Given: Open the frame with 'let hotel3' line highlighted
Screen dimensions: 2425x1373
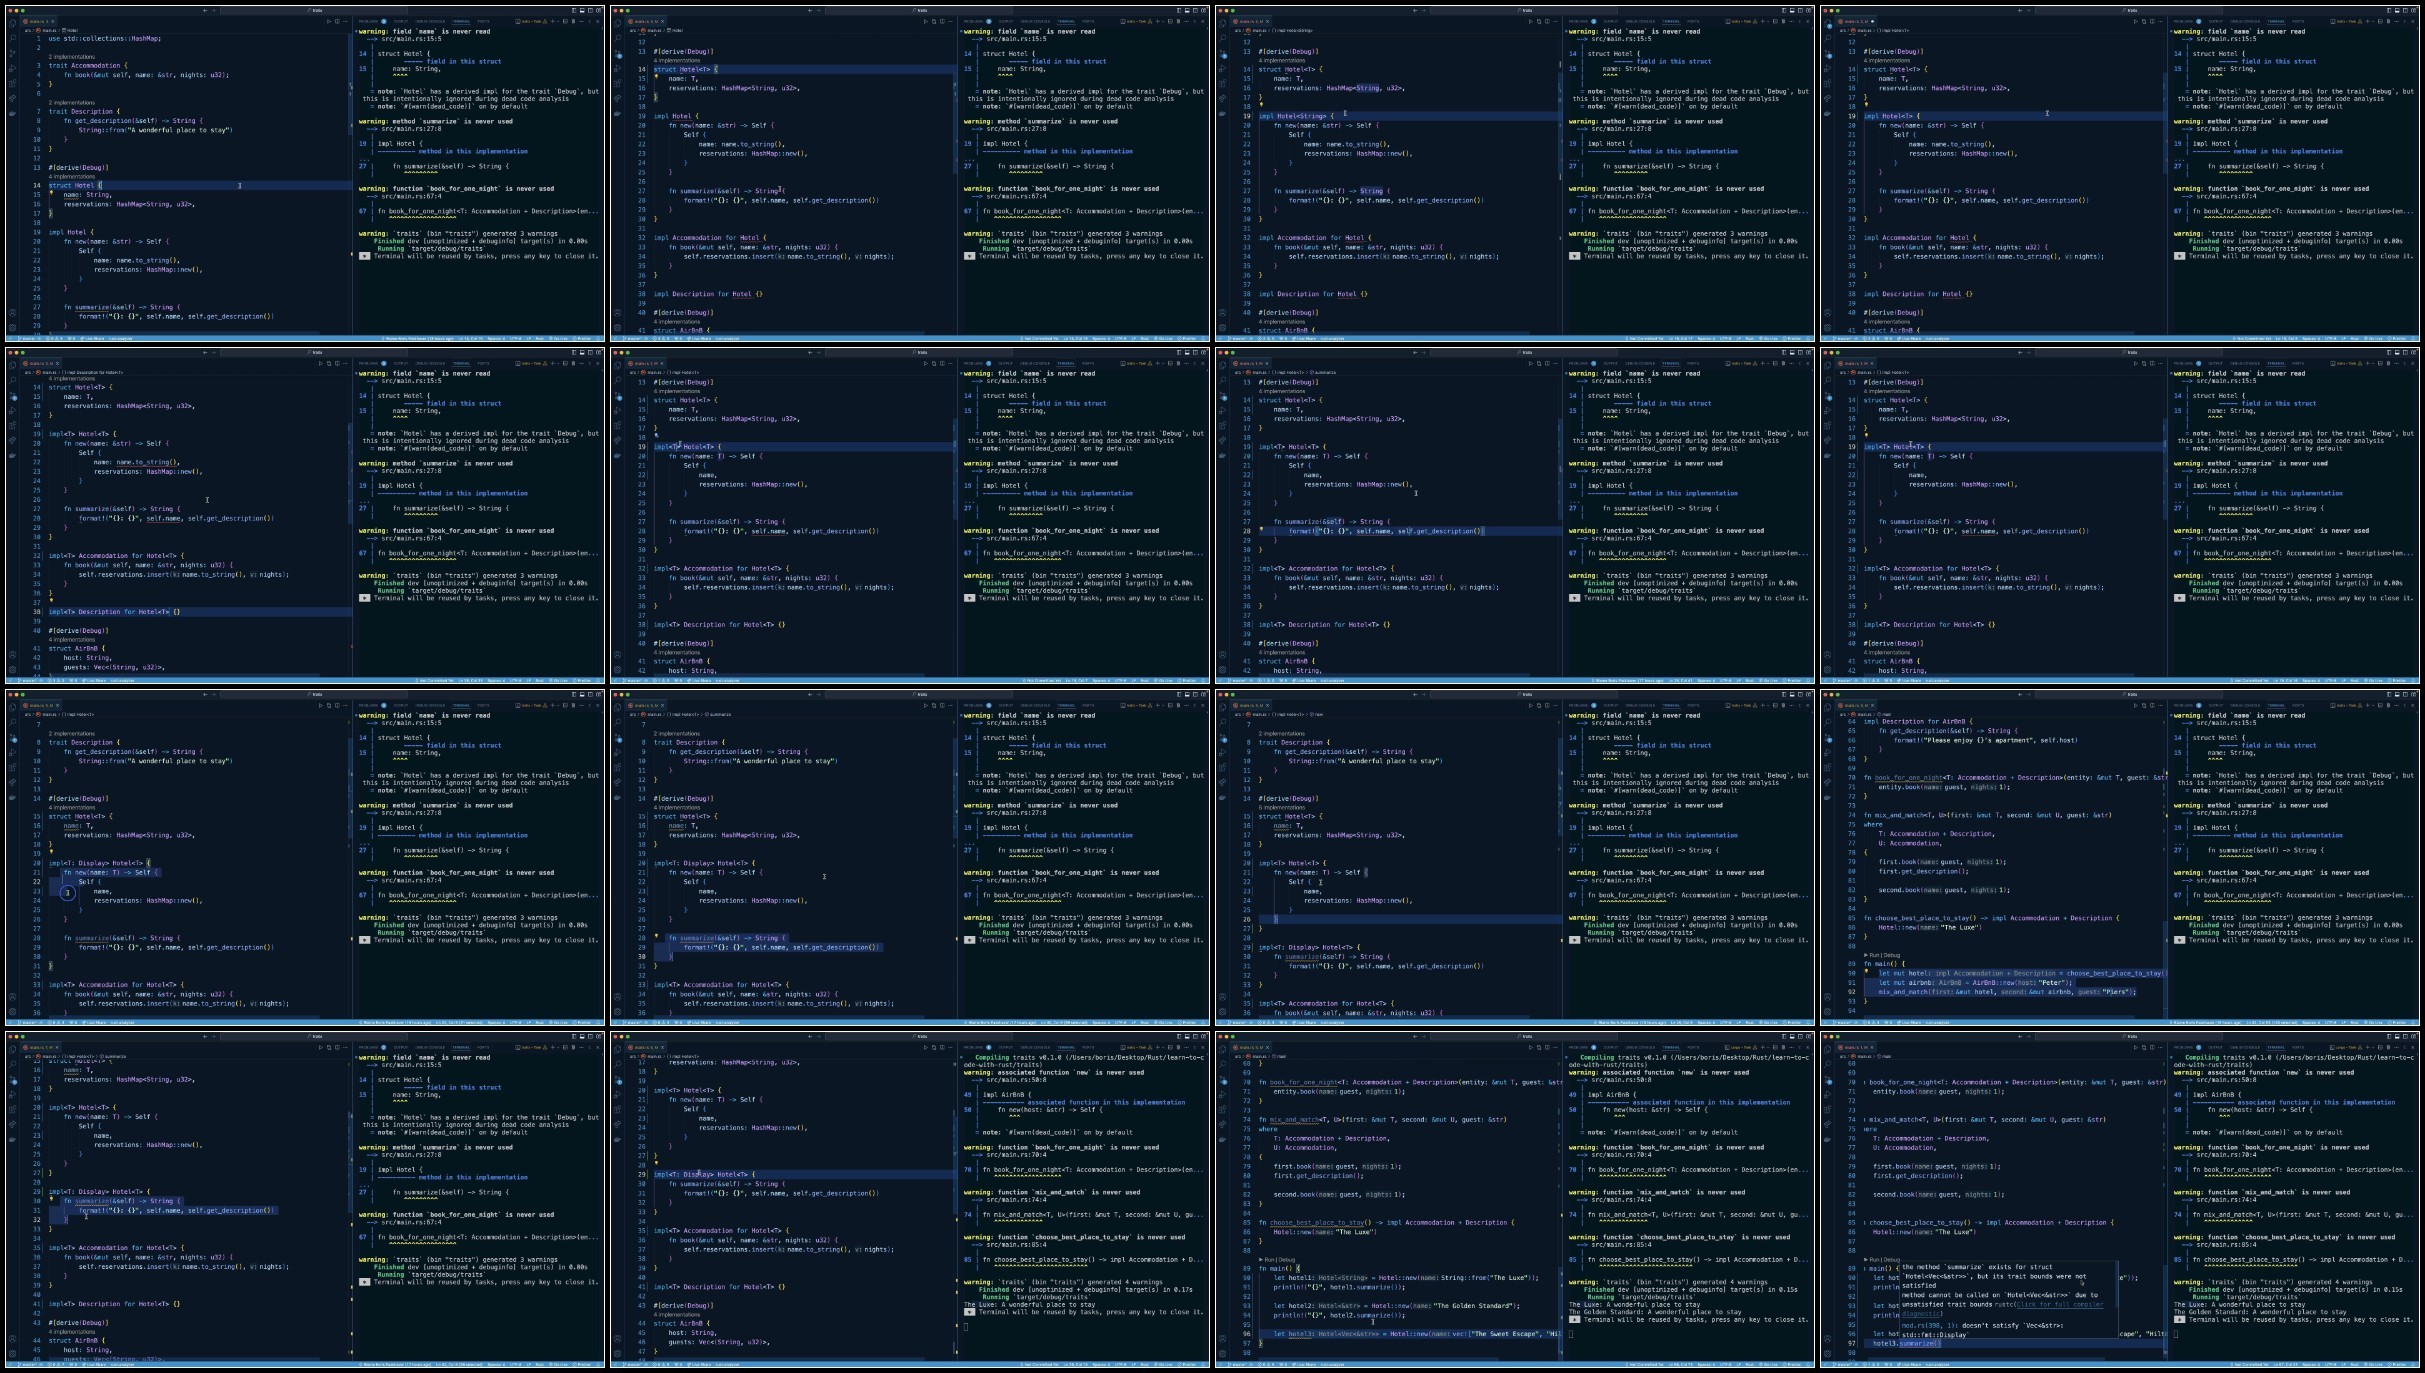Looking at the screenshot, I should 1515,1200.
